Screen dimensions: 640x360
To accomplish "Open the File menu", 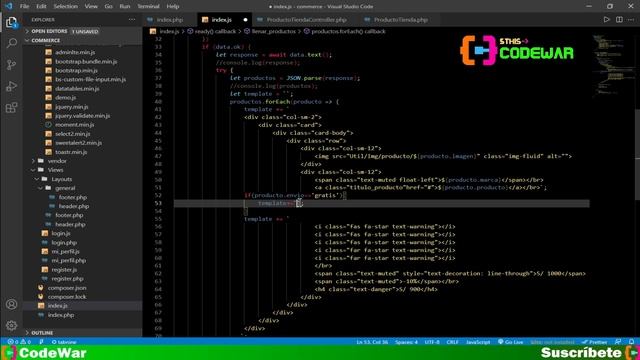I will [x=24, y=6].
